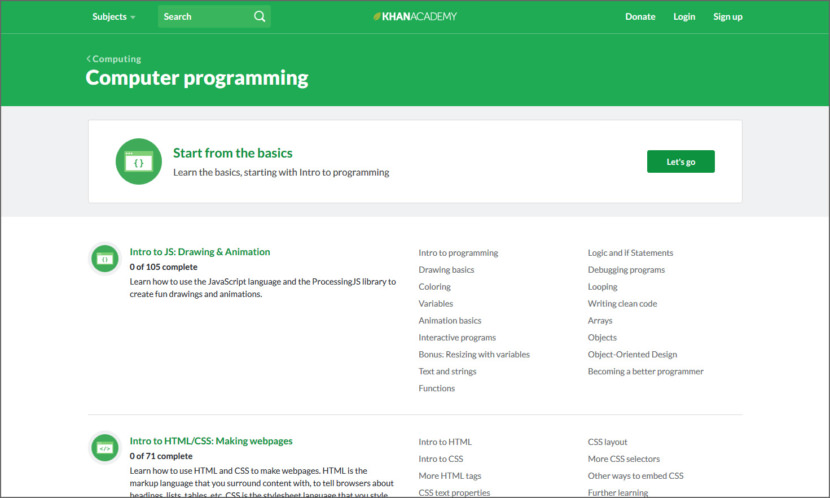Open Intro to HTML/CSS: Making webpages course
830x498 pixels.
tap(211, 441)
